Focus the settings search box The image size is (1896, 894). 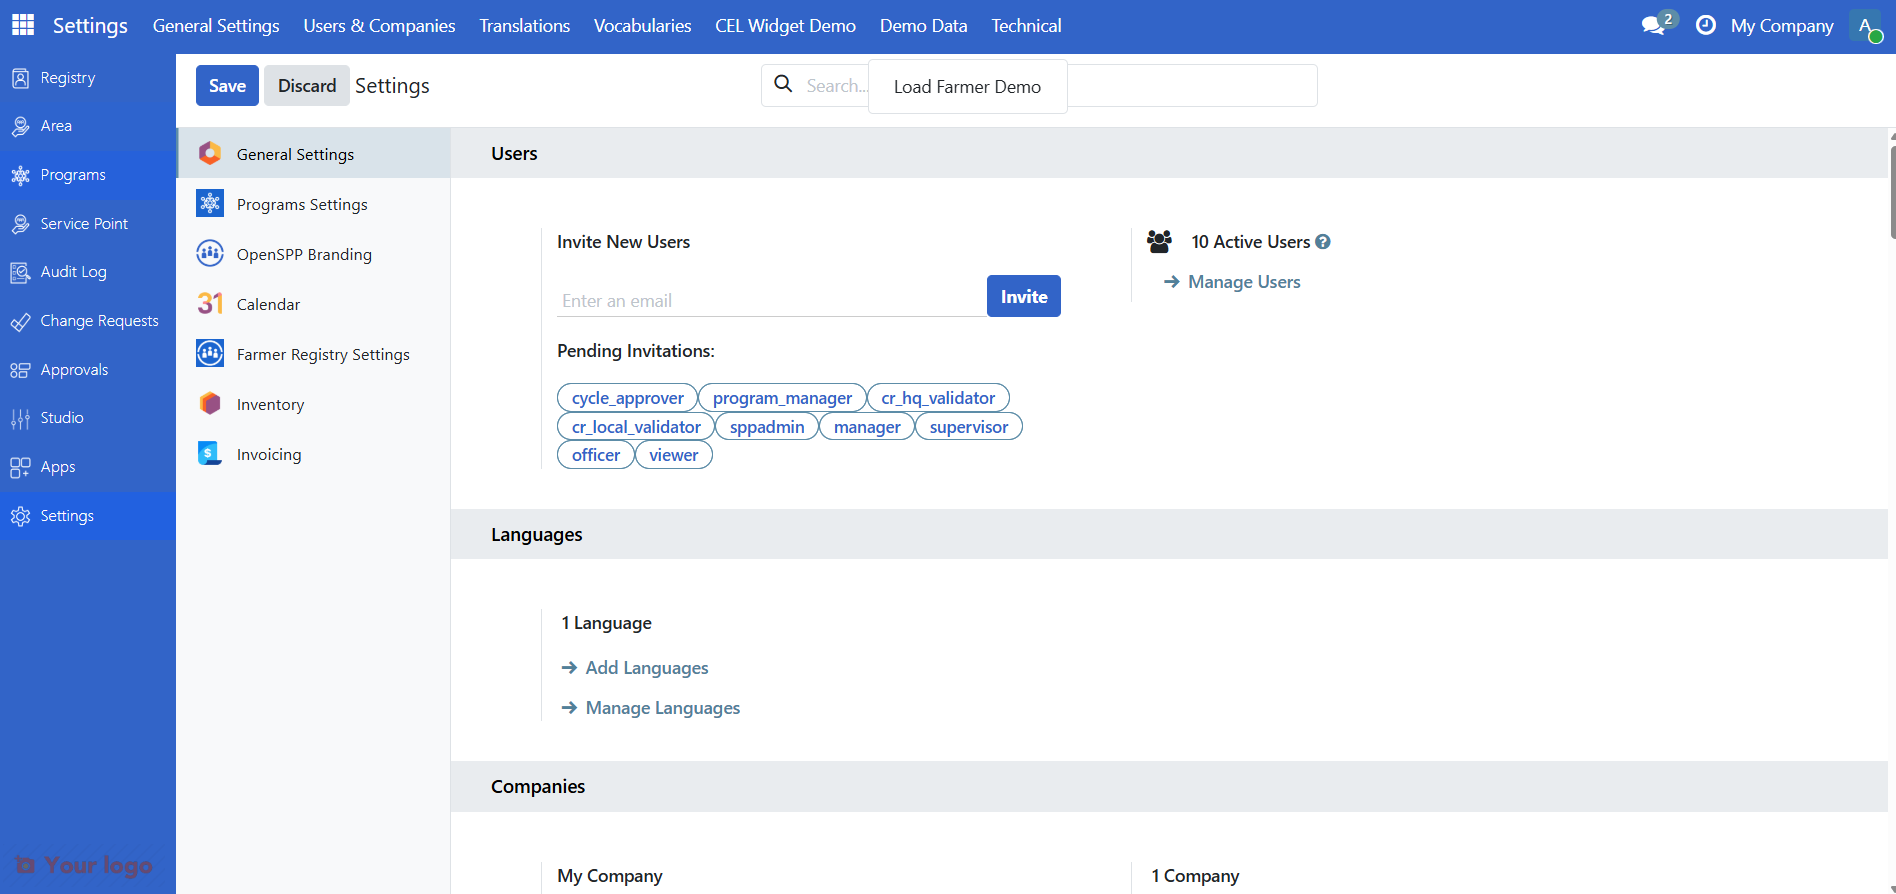(x=1039, y=85)
